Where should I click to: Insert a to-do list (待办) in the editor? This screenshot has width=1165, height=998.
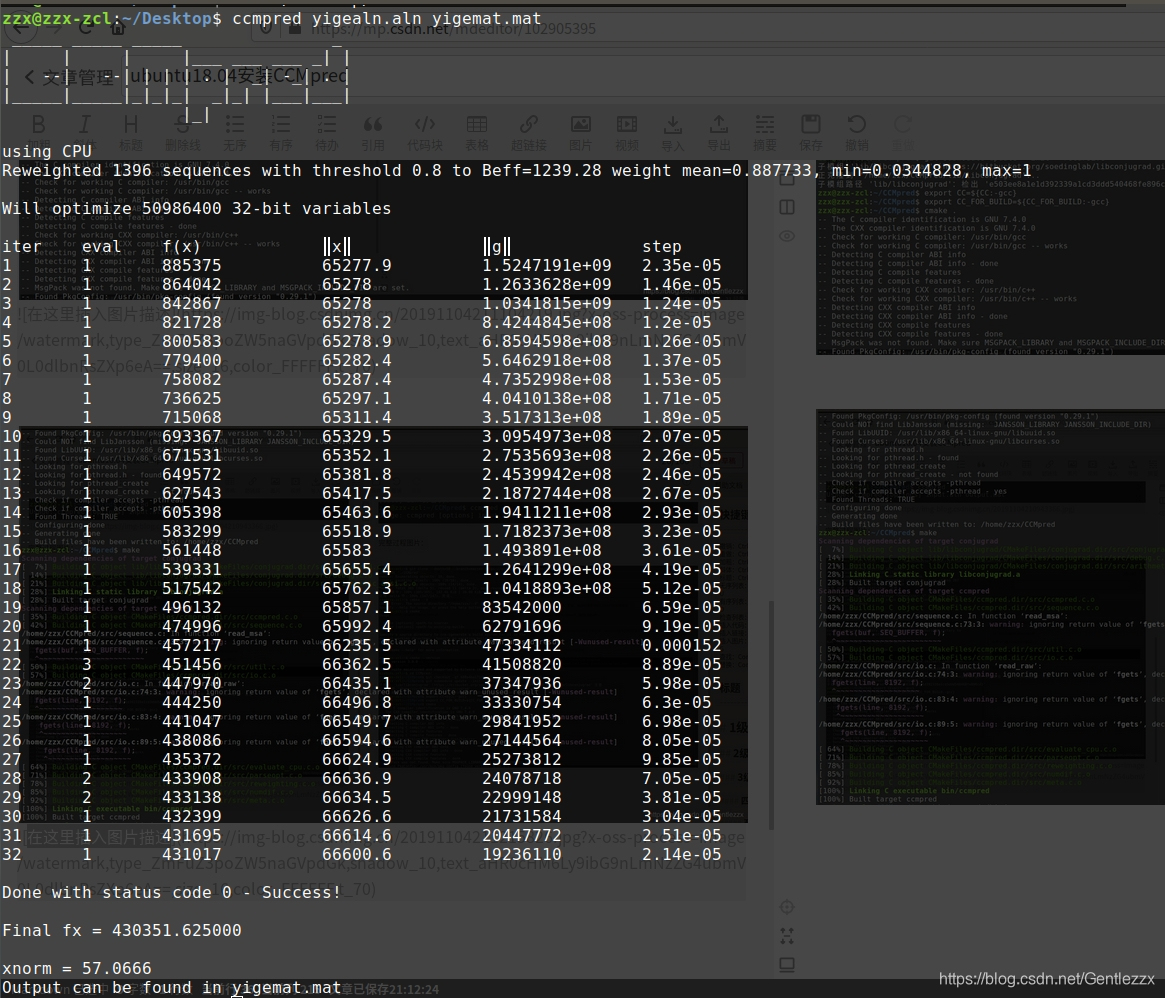click(327, 132)
